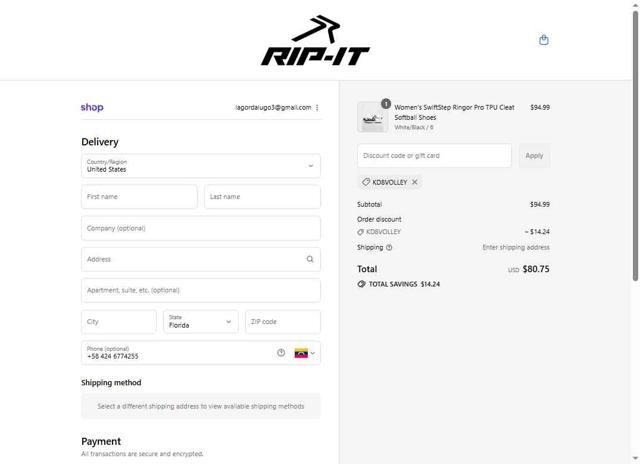Image resolution: width=640 pixels, height=464 pixels.
Task: Open the State dropdown showing Florida
Action: point(201,322)
